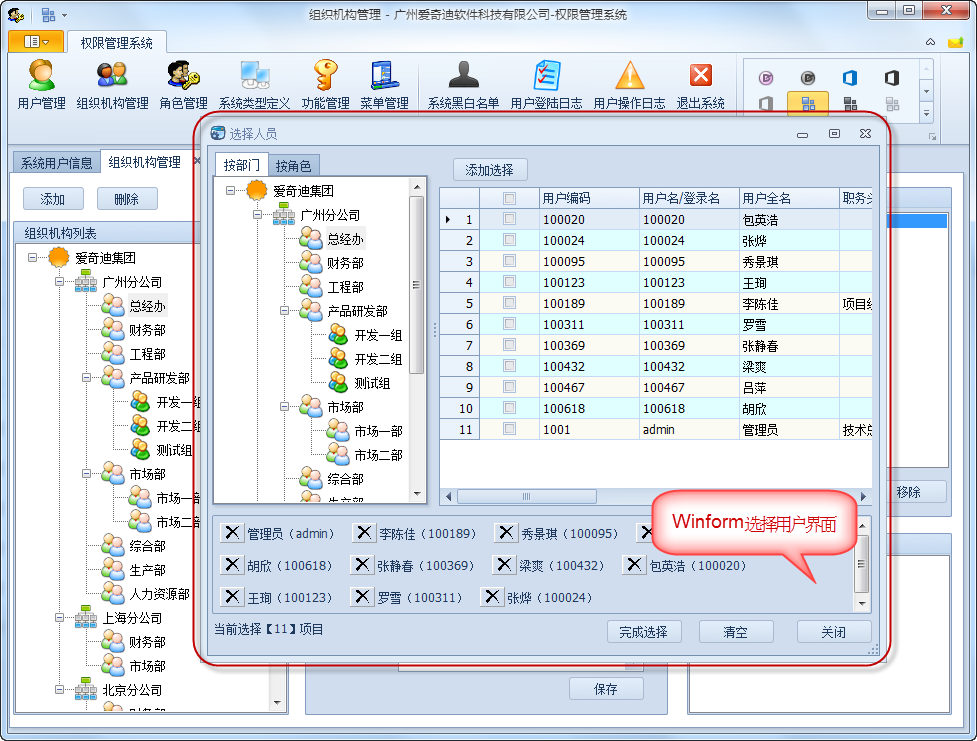Check the row for 李陈佳
977x741 pixels.
coord(510,303)
